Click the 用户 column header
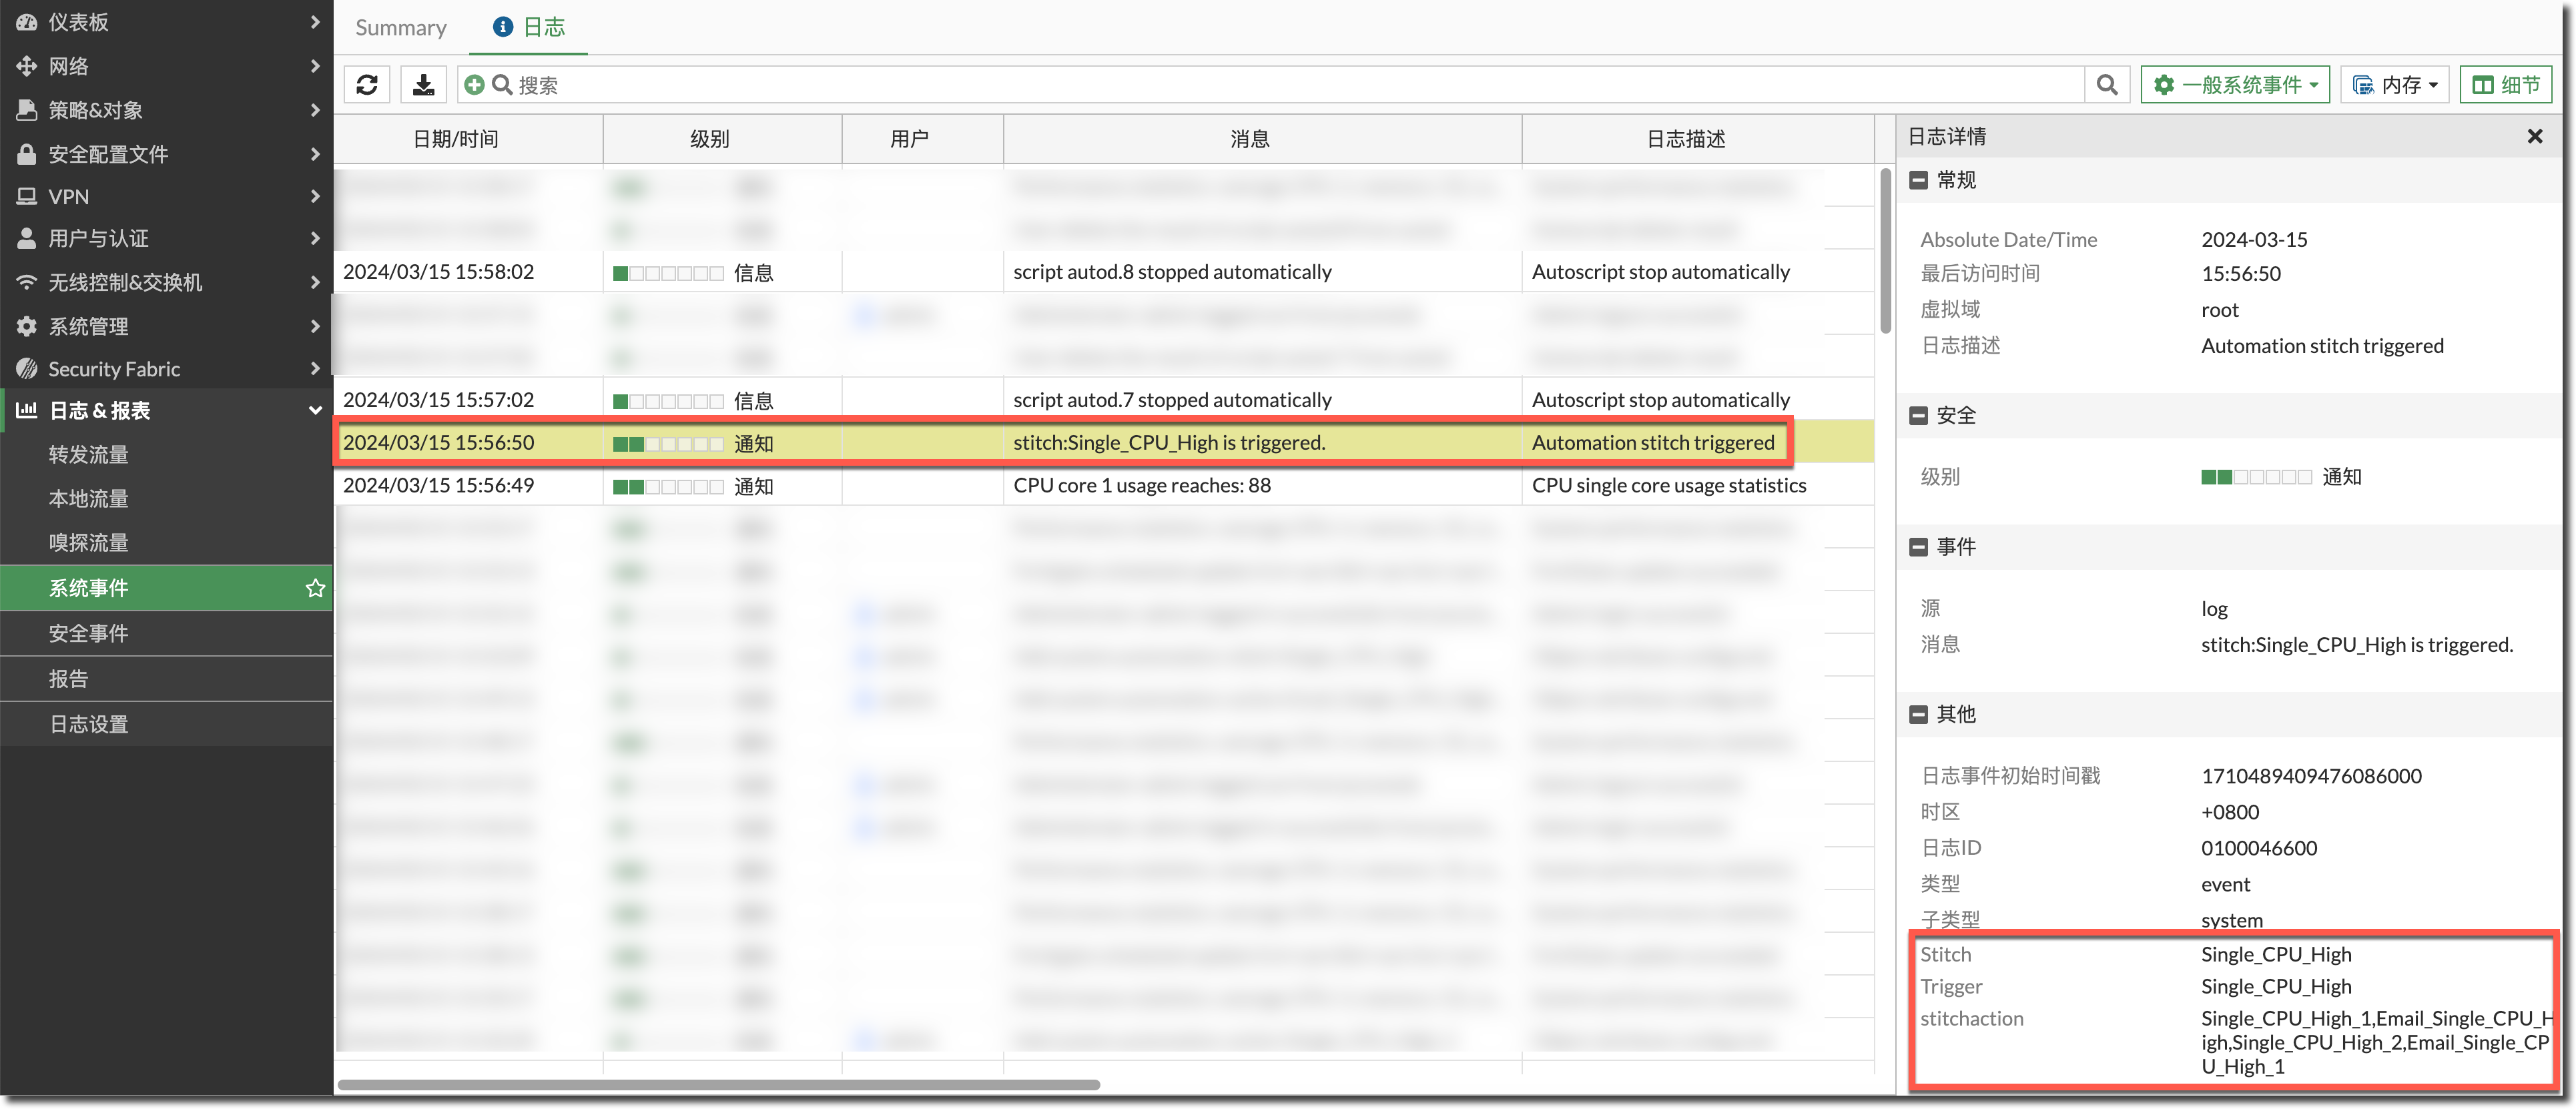Screen dimensions: 2576x1109 [922, 139]
